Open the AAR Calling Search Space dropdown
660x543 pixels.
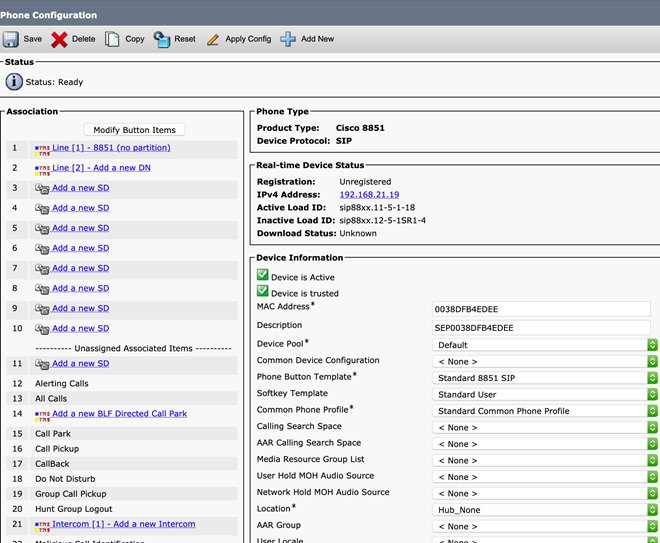[545, 444]
